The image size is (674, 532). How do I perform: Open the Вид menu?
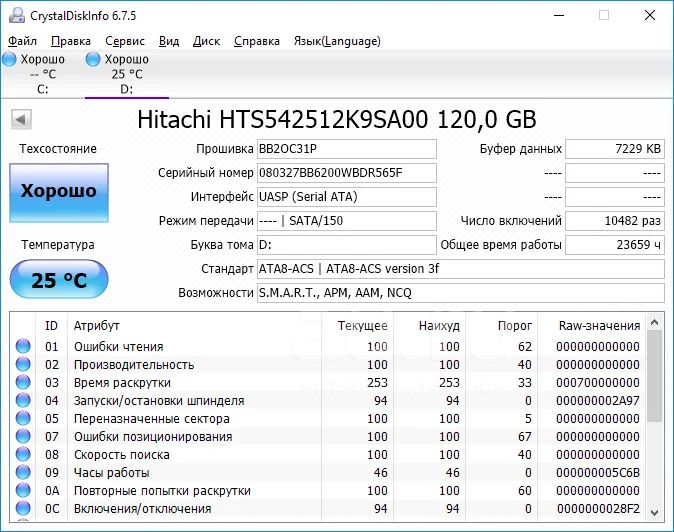click(169, 41)
